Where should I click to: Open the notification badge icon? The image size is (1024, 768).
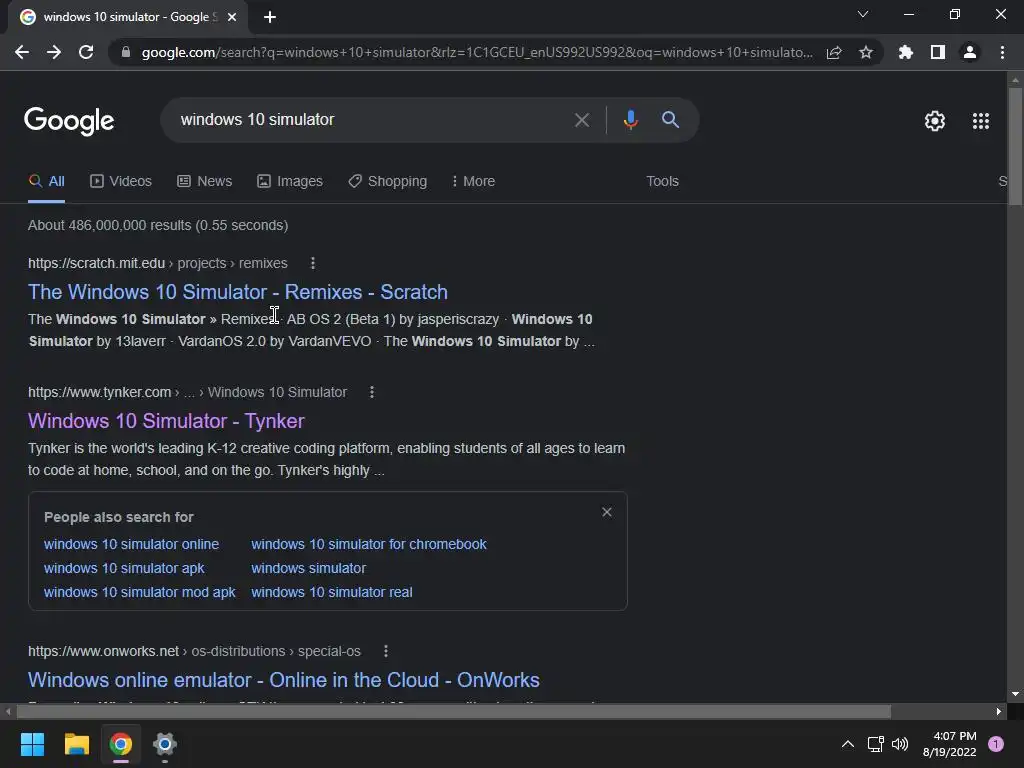click(996, 744)
